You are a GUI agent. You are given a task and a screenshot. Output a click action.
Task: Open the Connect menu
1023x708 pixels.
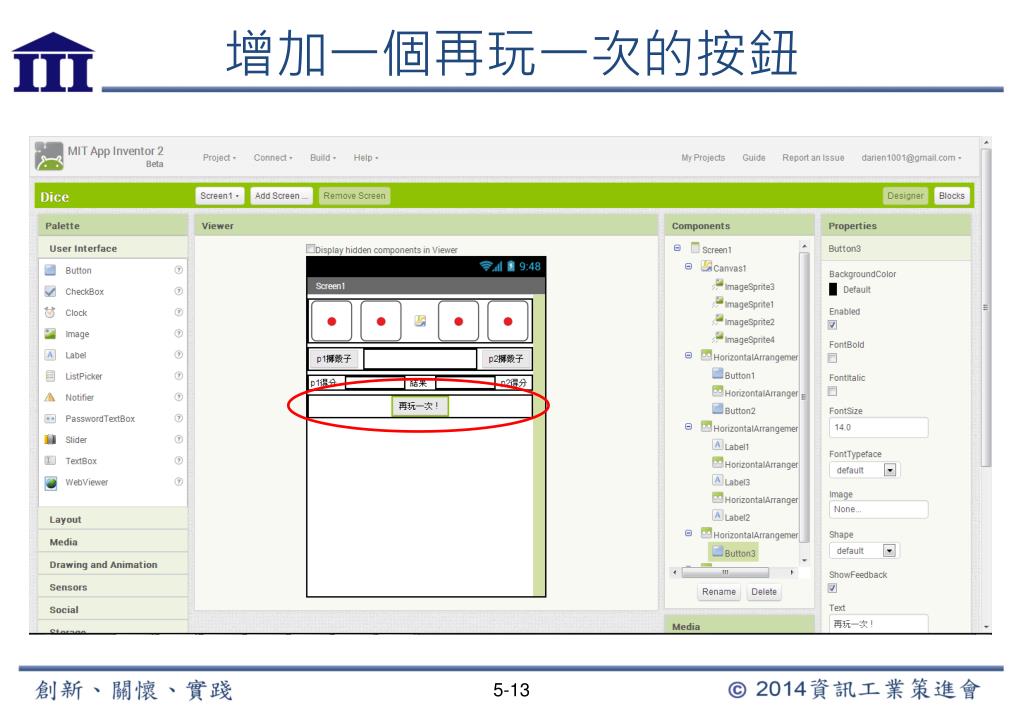tap(273, 158)
